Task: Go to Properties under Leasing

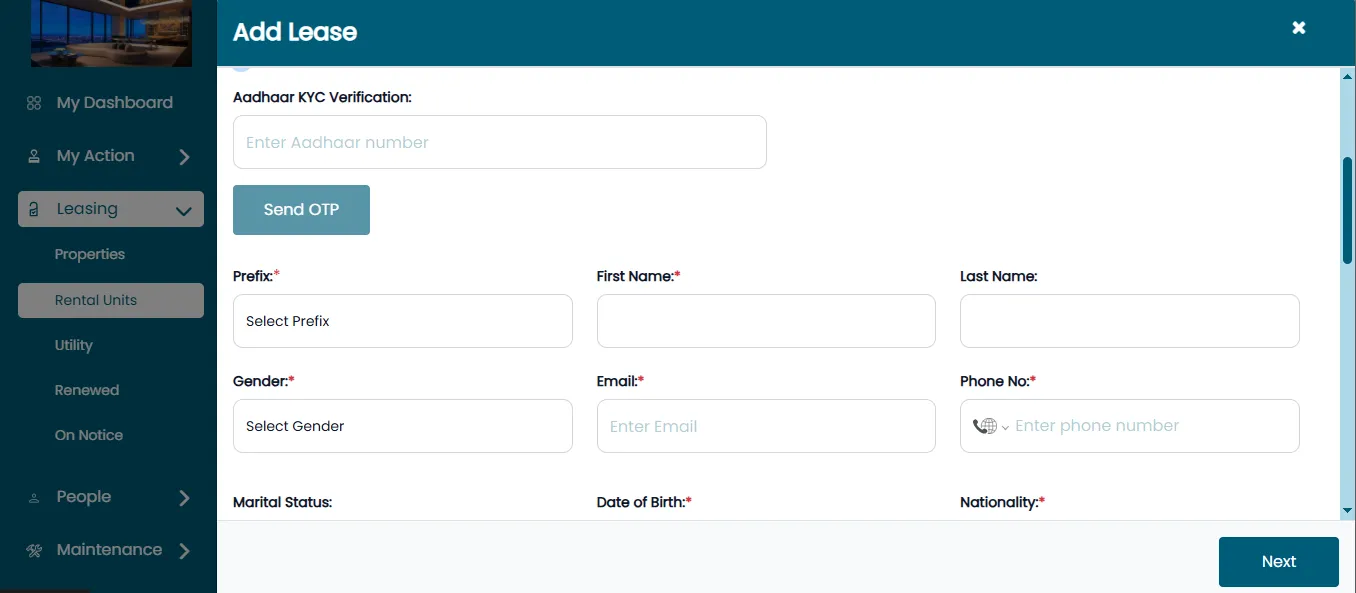Action: (x=90, y=254)
